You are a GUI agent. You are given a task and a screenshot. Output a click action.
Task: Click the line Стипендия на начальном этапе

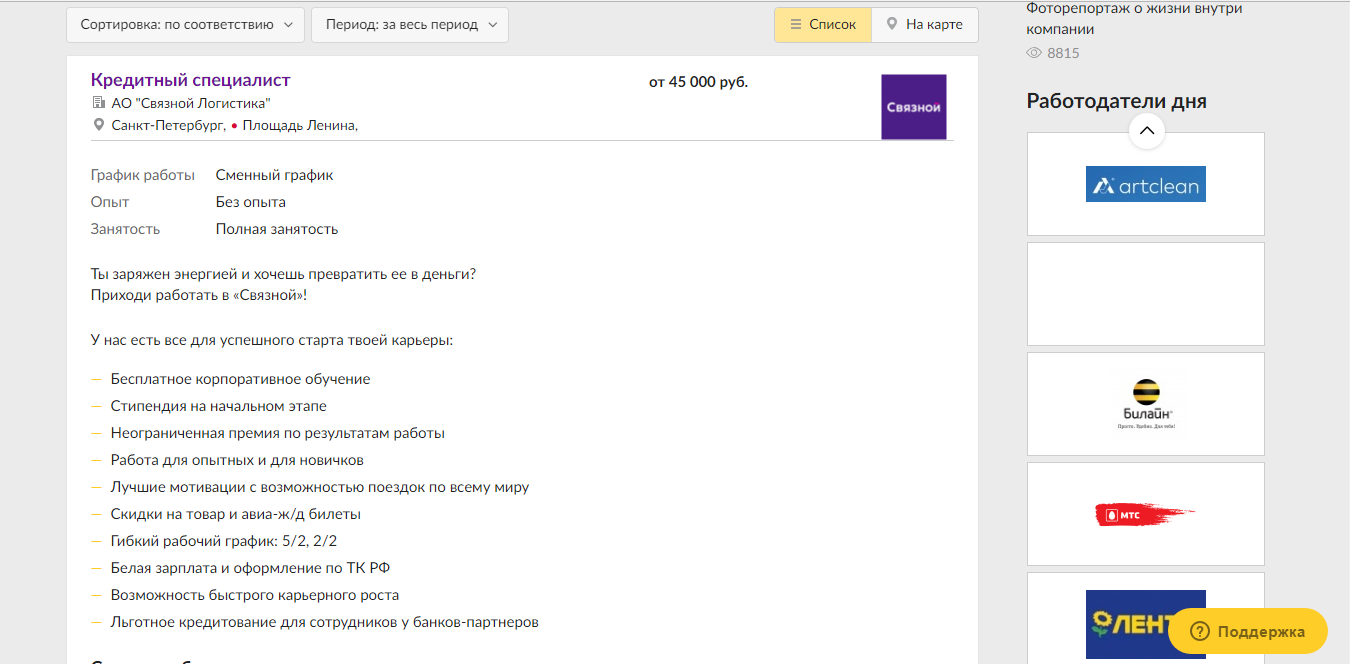tap(219, 406)
